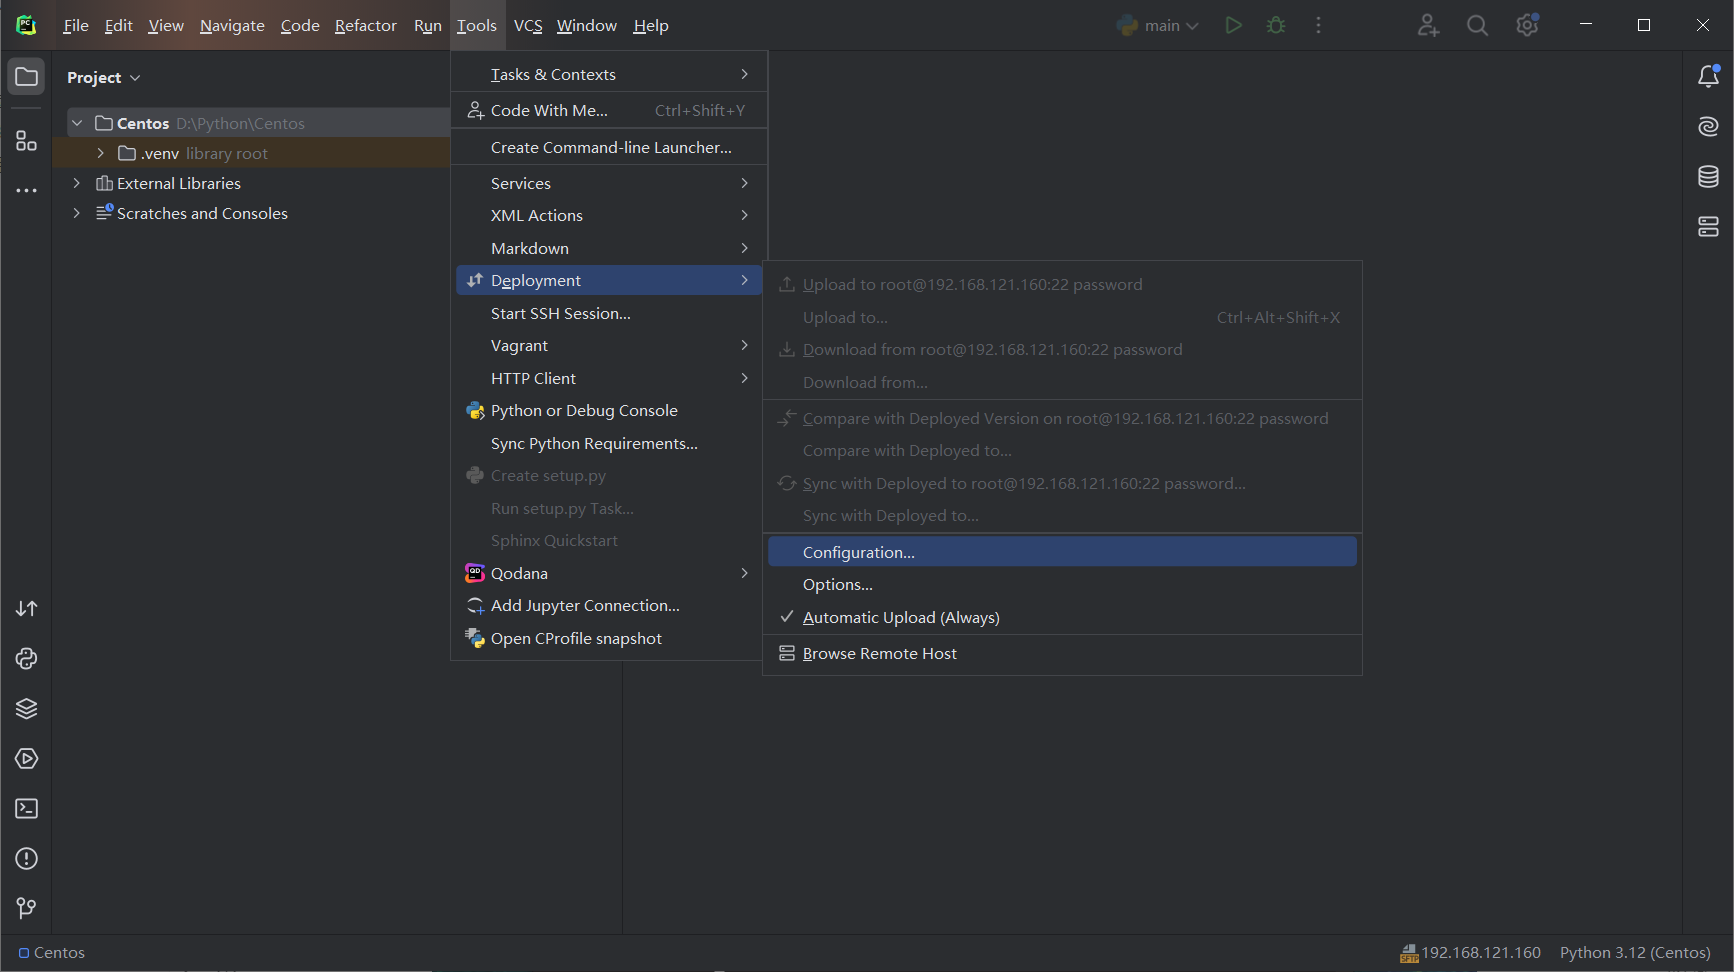Open HTTP Client submenu
The image size is (1734, 972).
609,378
